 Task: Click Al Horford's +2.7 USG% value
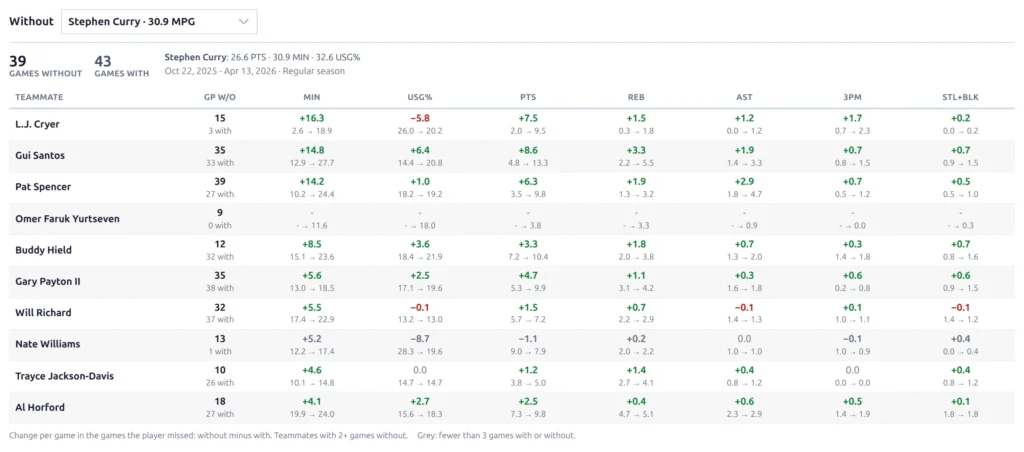tap(420, 401)
